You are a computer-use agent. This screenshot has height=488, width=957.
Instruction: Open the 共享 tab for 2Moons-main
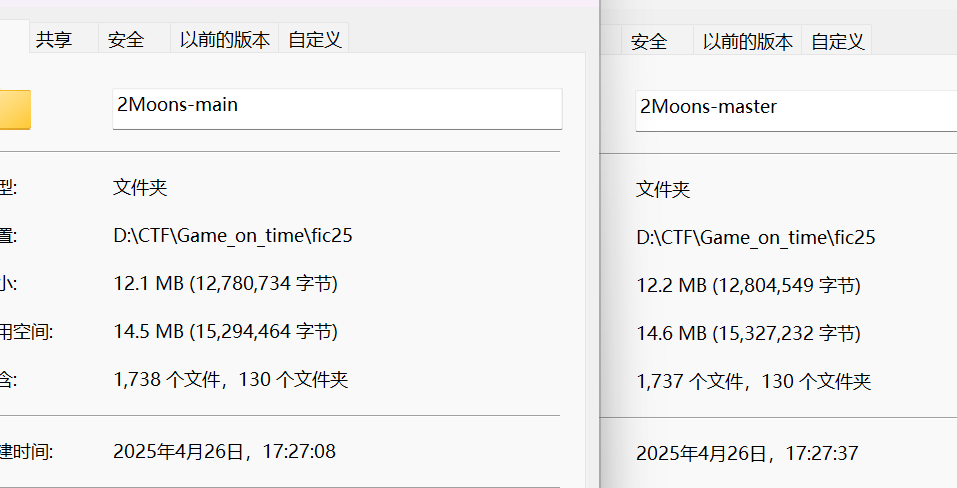point(54,40)
